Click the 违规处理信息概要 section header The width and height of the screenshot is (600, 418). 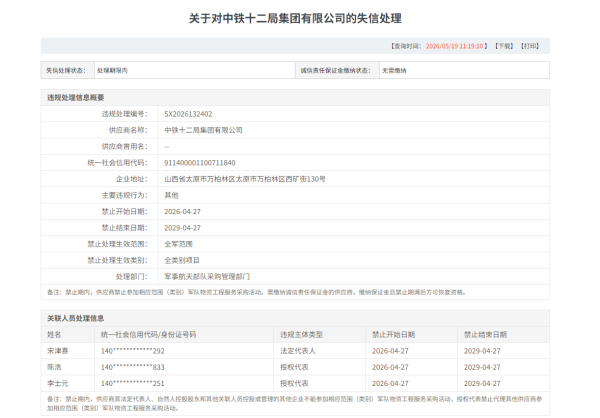[x=75, y=98]
